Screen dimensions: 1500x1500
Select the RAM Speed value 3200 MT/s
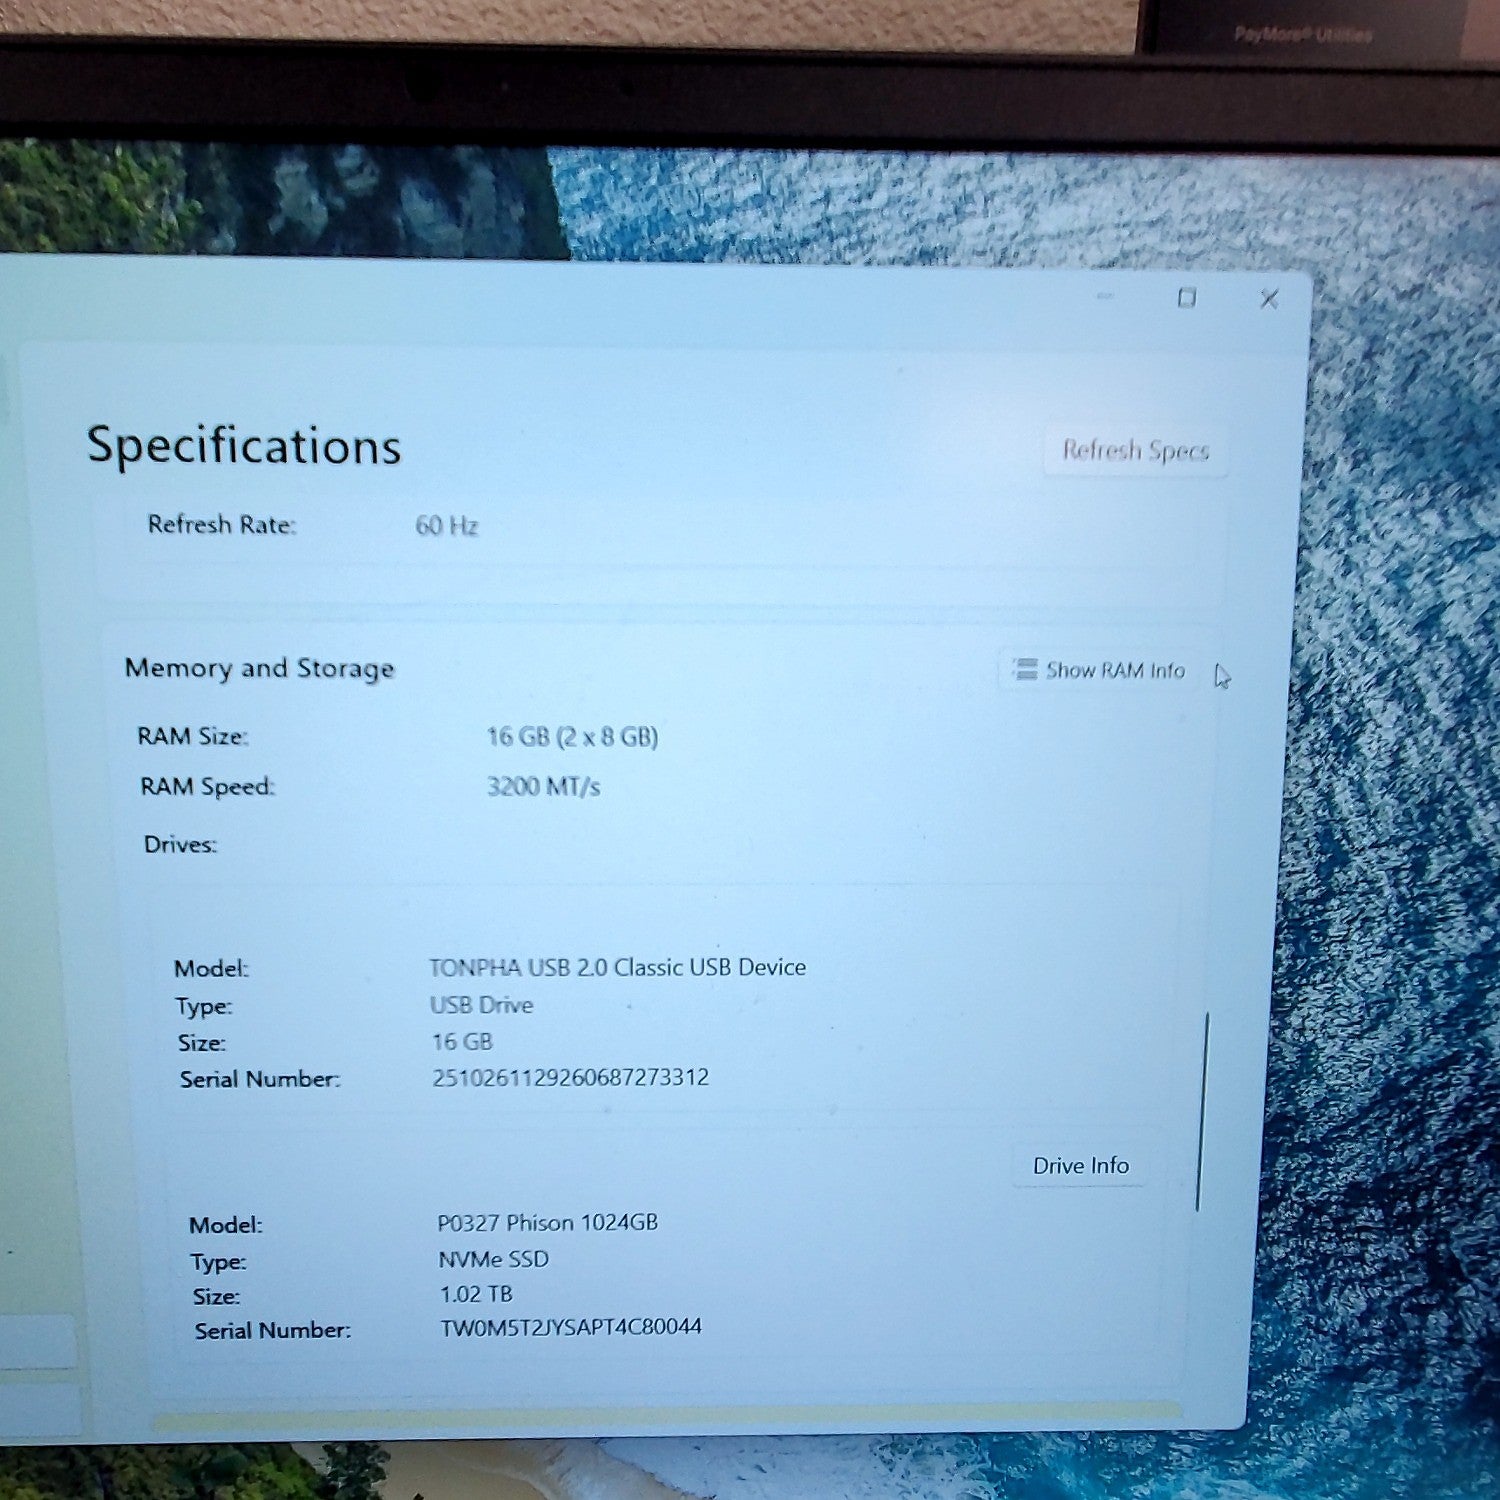click(x=543, y=786)
